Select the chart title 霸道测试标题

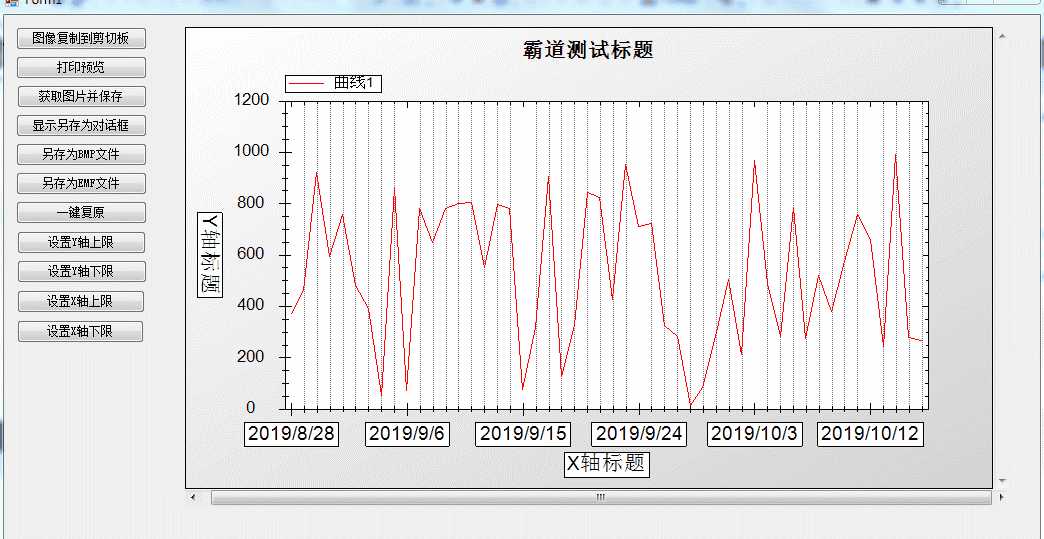[589, 49]
